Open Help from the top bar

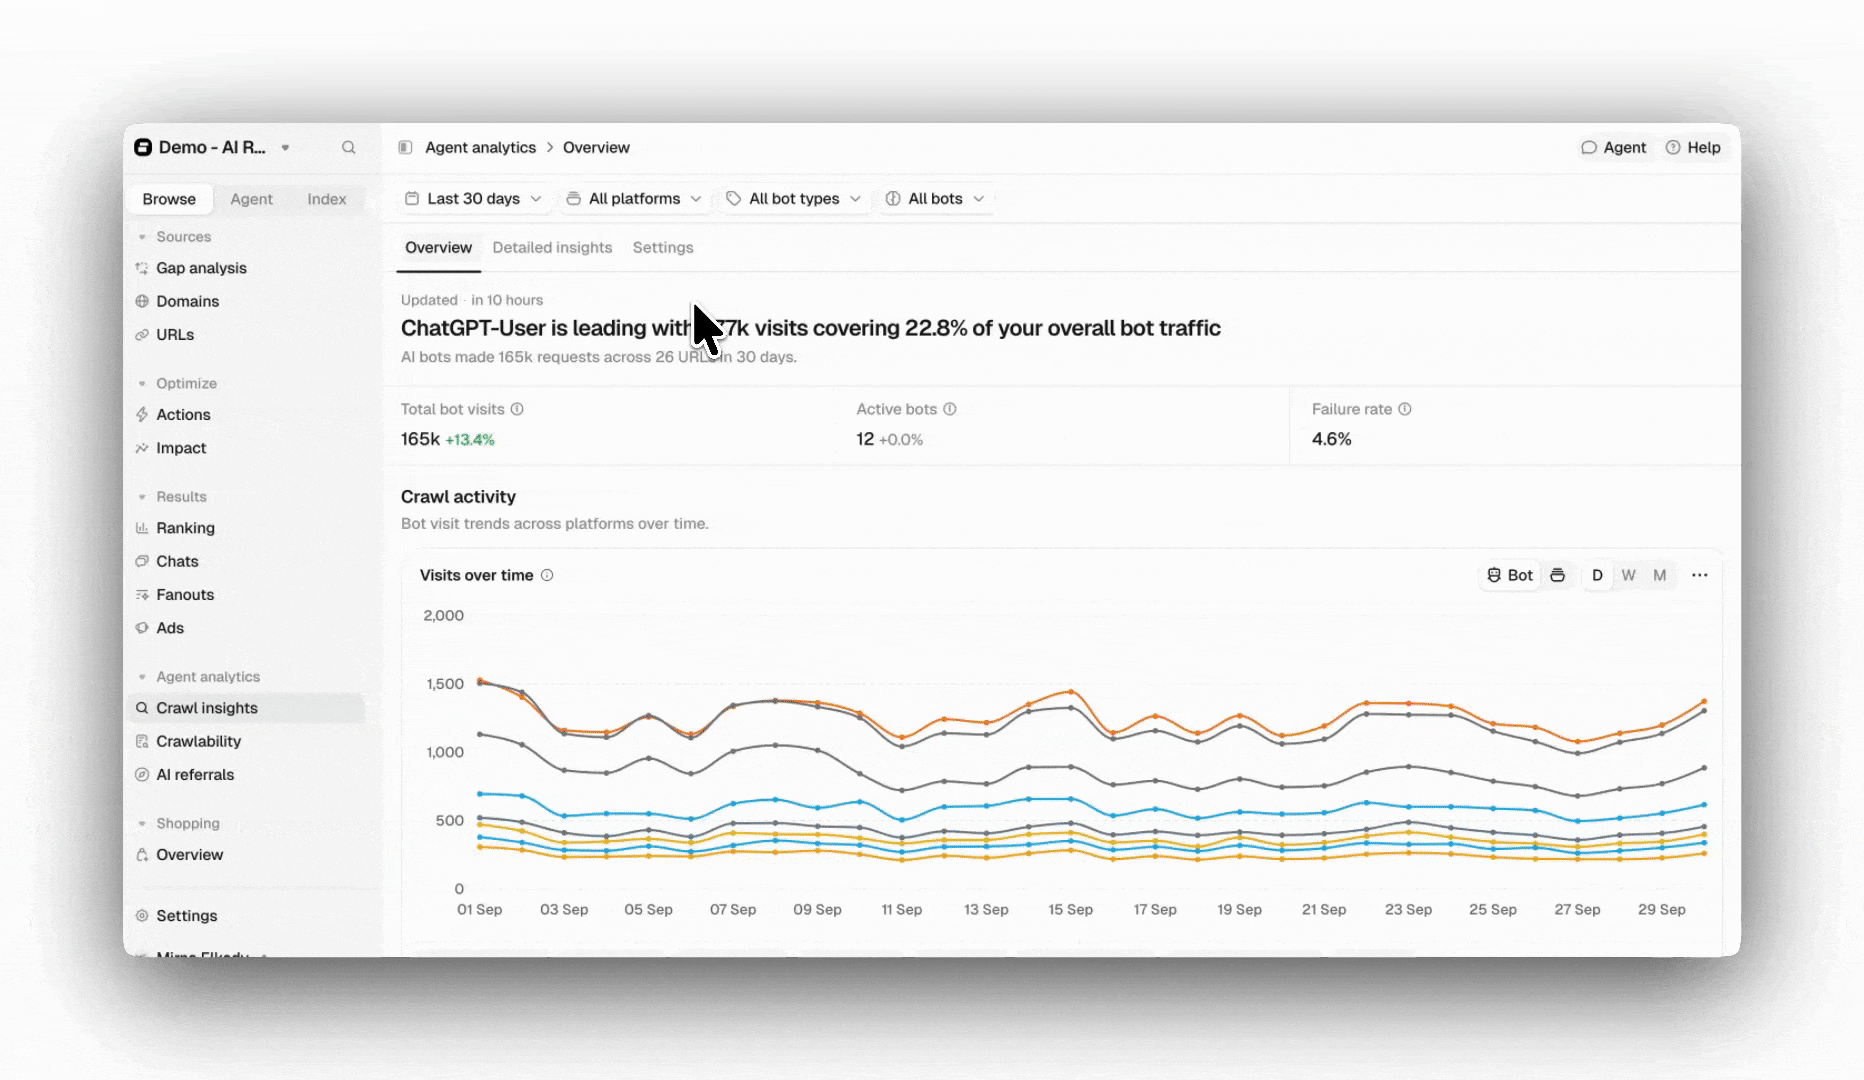(1693, 147)
